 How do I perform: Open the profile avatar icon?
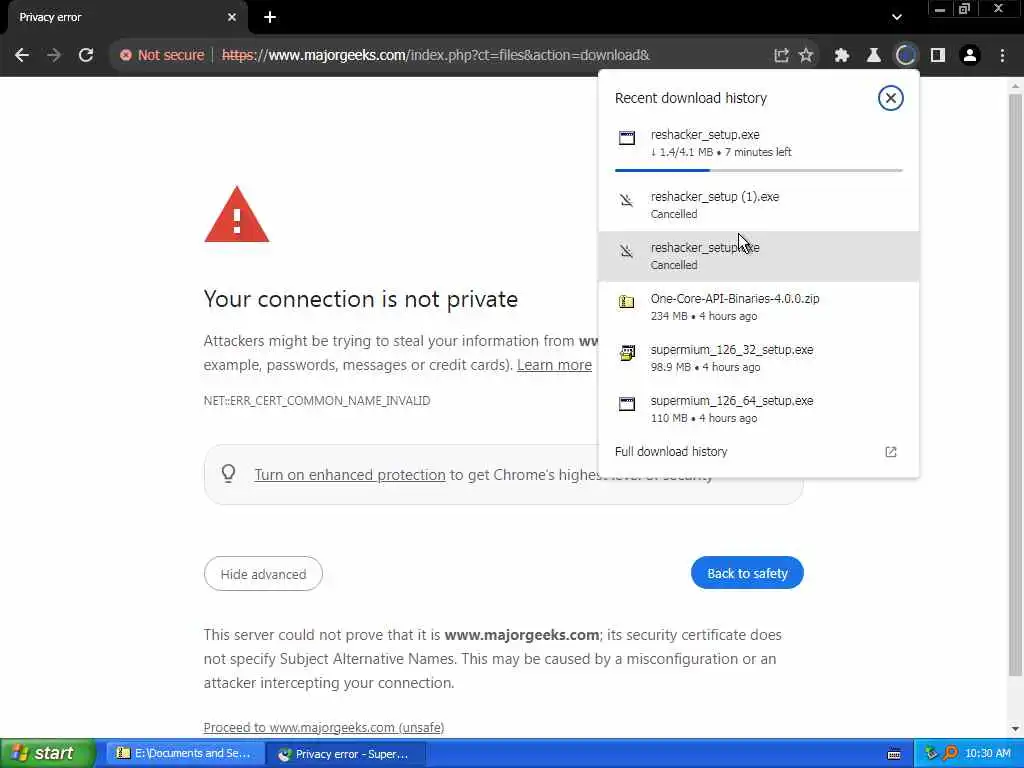[970, 55]
